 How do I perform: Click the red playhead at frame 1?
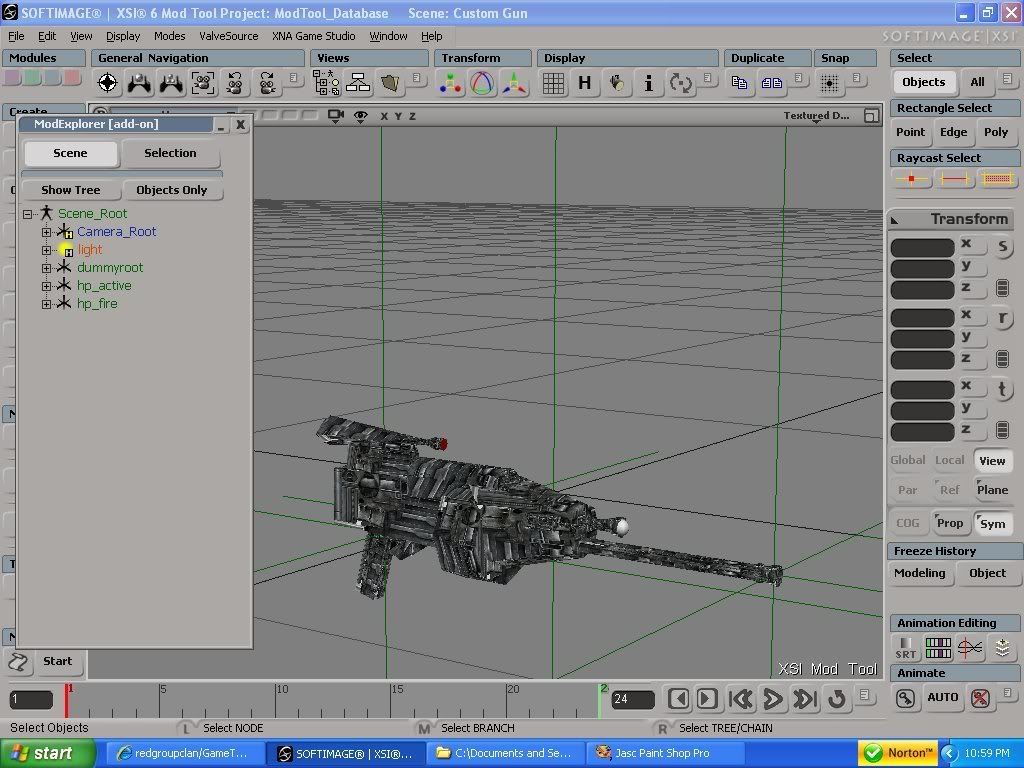tap(66, 700)
